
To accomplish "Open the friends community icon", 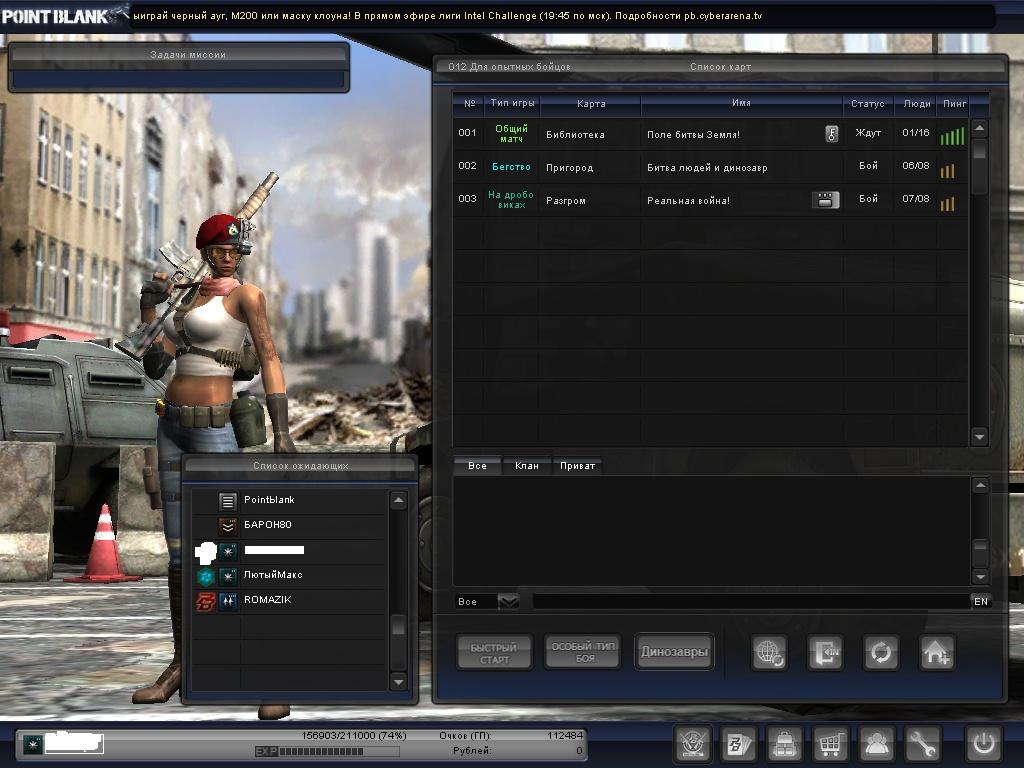I will point(878,744).
